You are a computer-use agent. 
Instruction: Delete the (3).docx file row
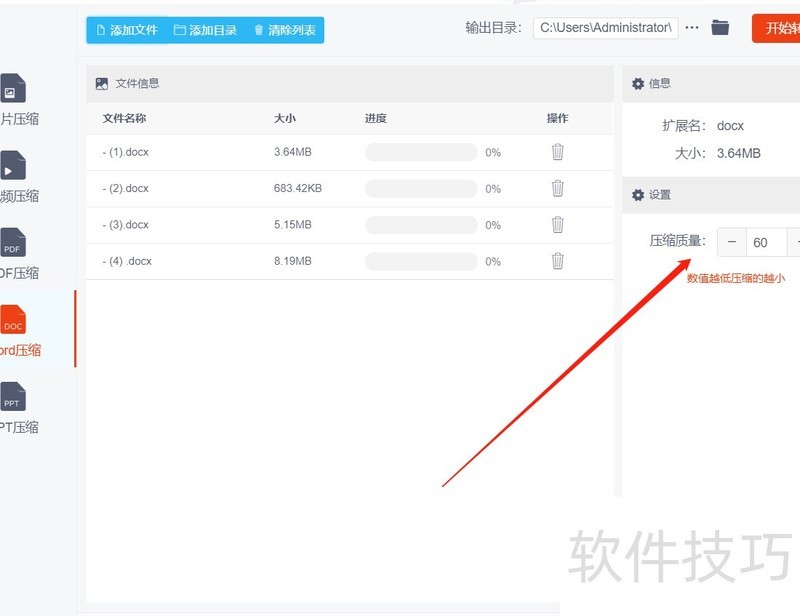[558, 225]
